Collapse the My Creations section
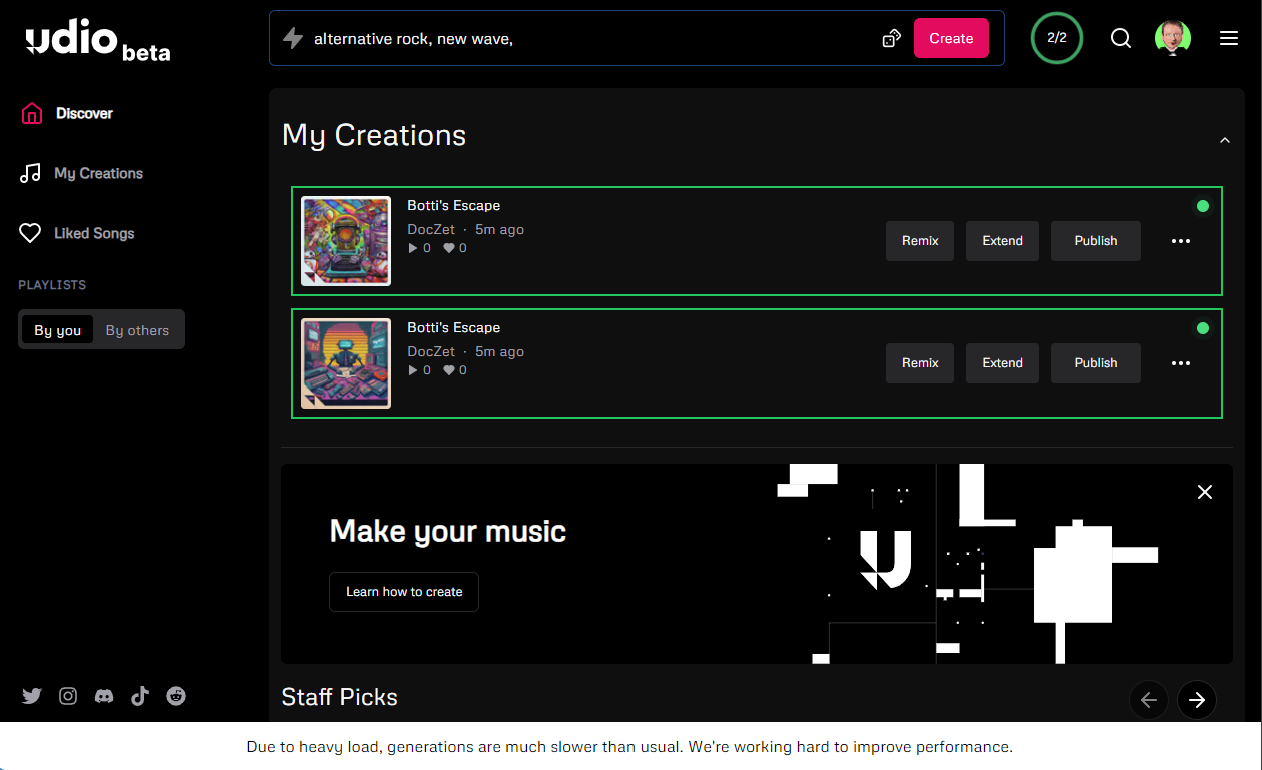Screen dimensions: 1262x770 (x=1225, y=140)
